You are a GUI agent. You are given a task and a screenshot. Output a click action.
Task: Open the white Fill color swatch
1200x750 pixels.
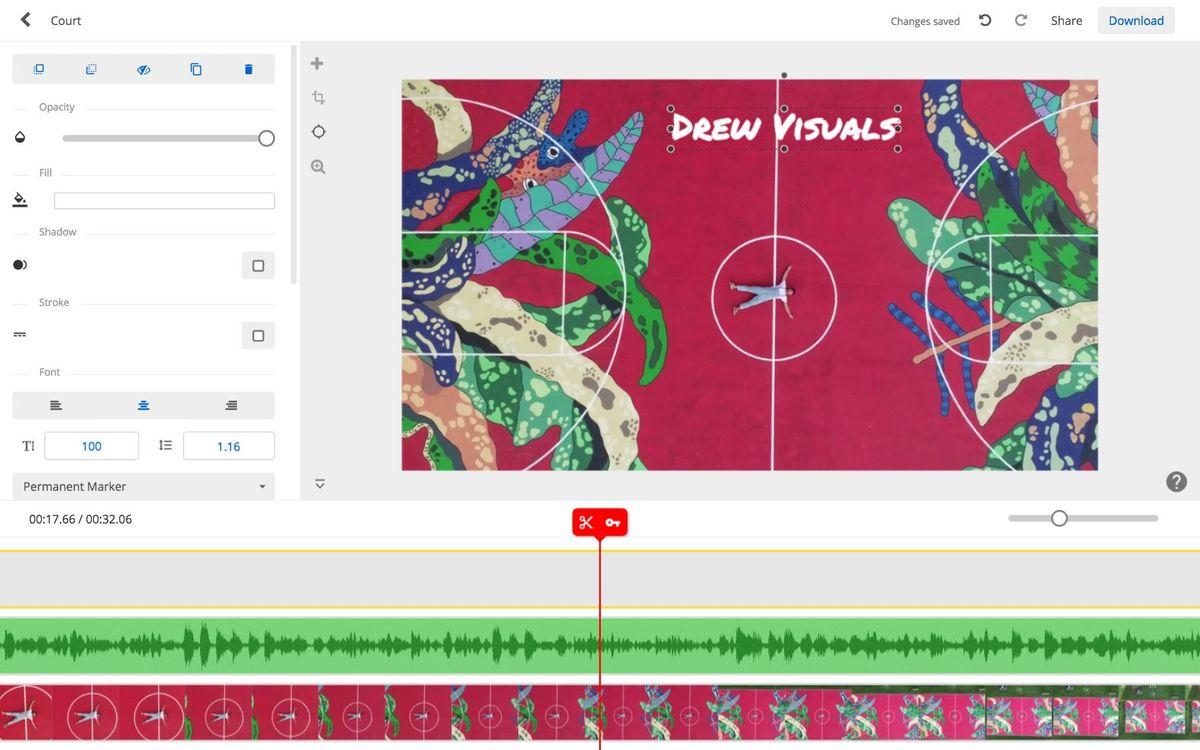(x=164, y=201)
